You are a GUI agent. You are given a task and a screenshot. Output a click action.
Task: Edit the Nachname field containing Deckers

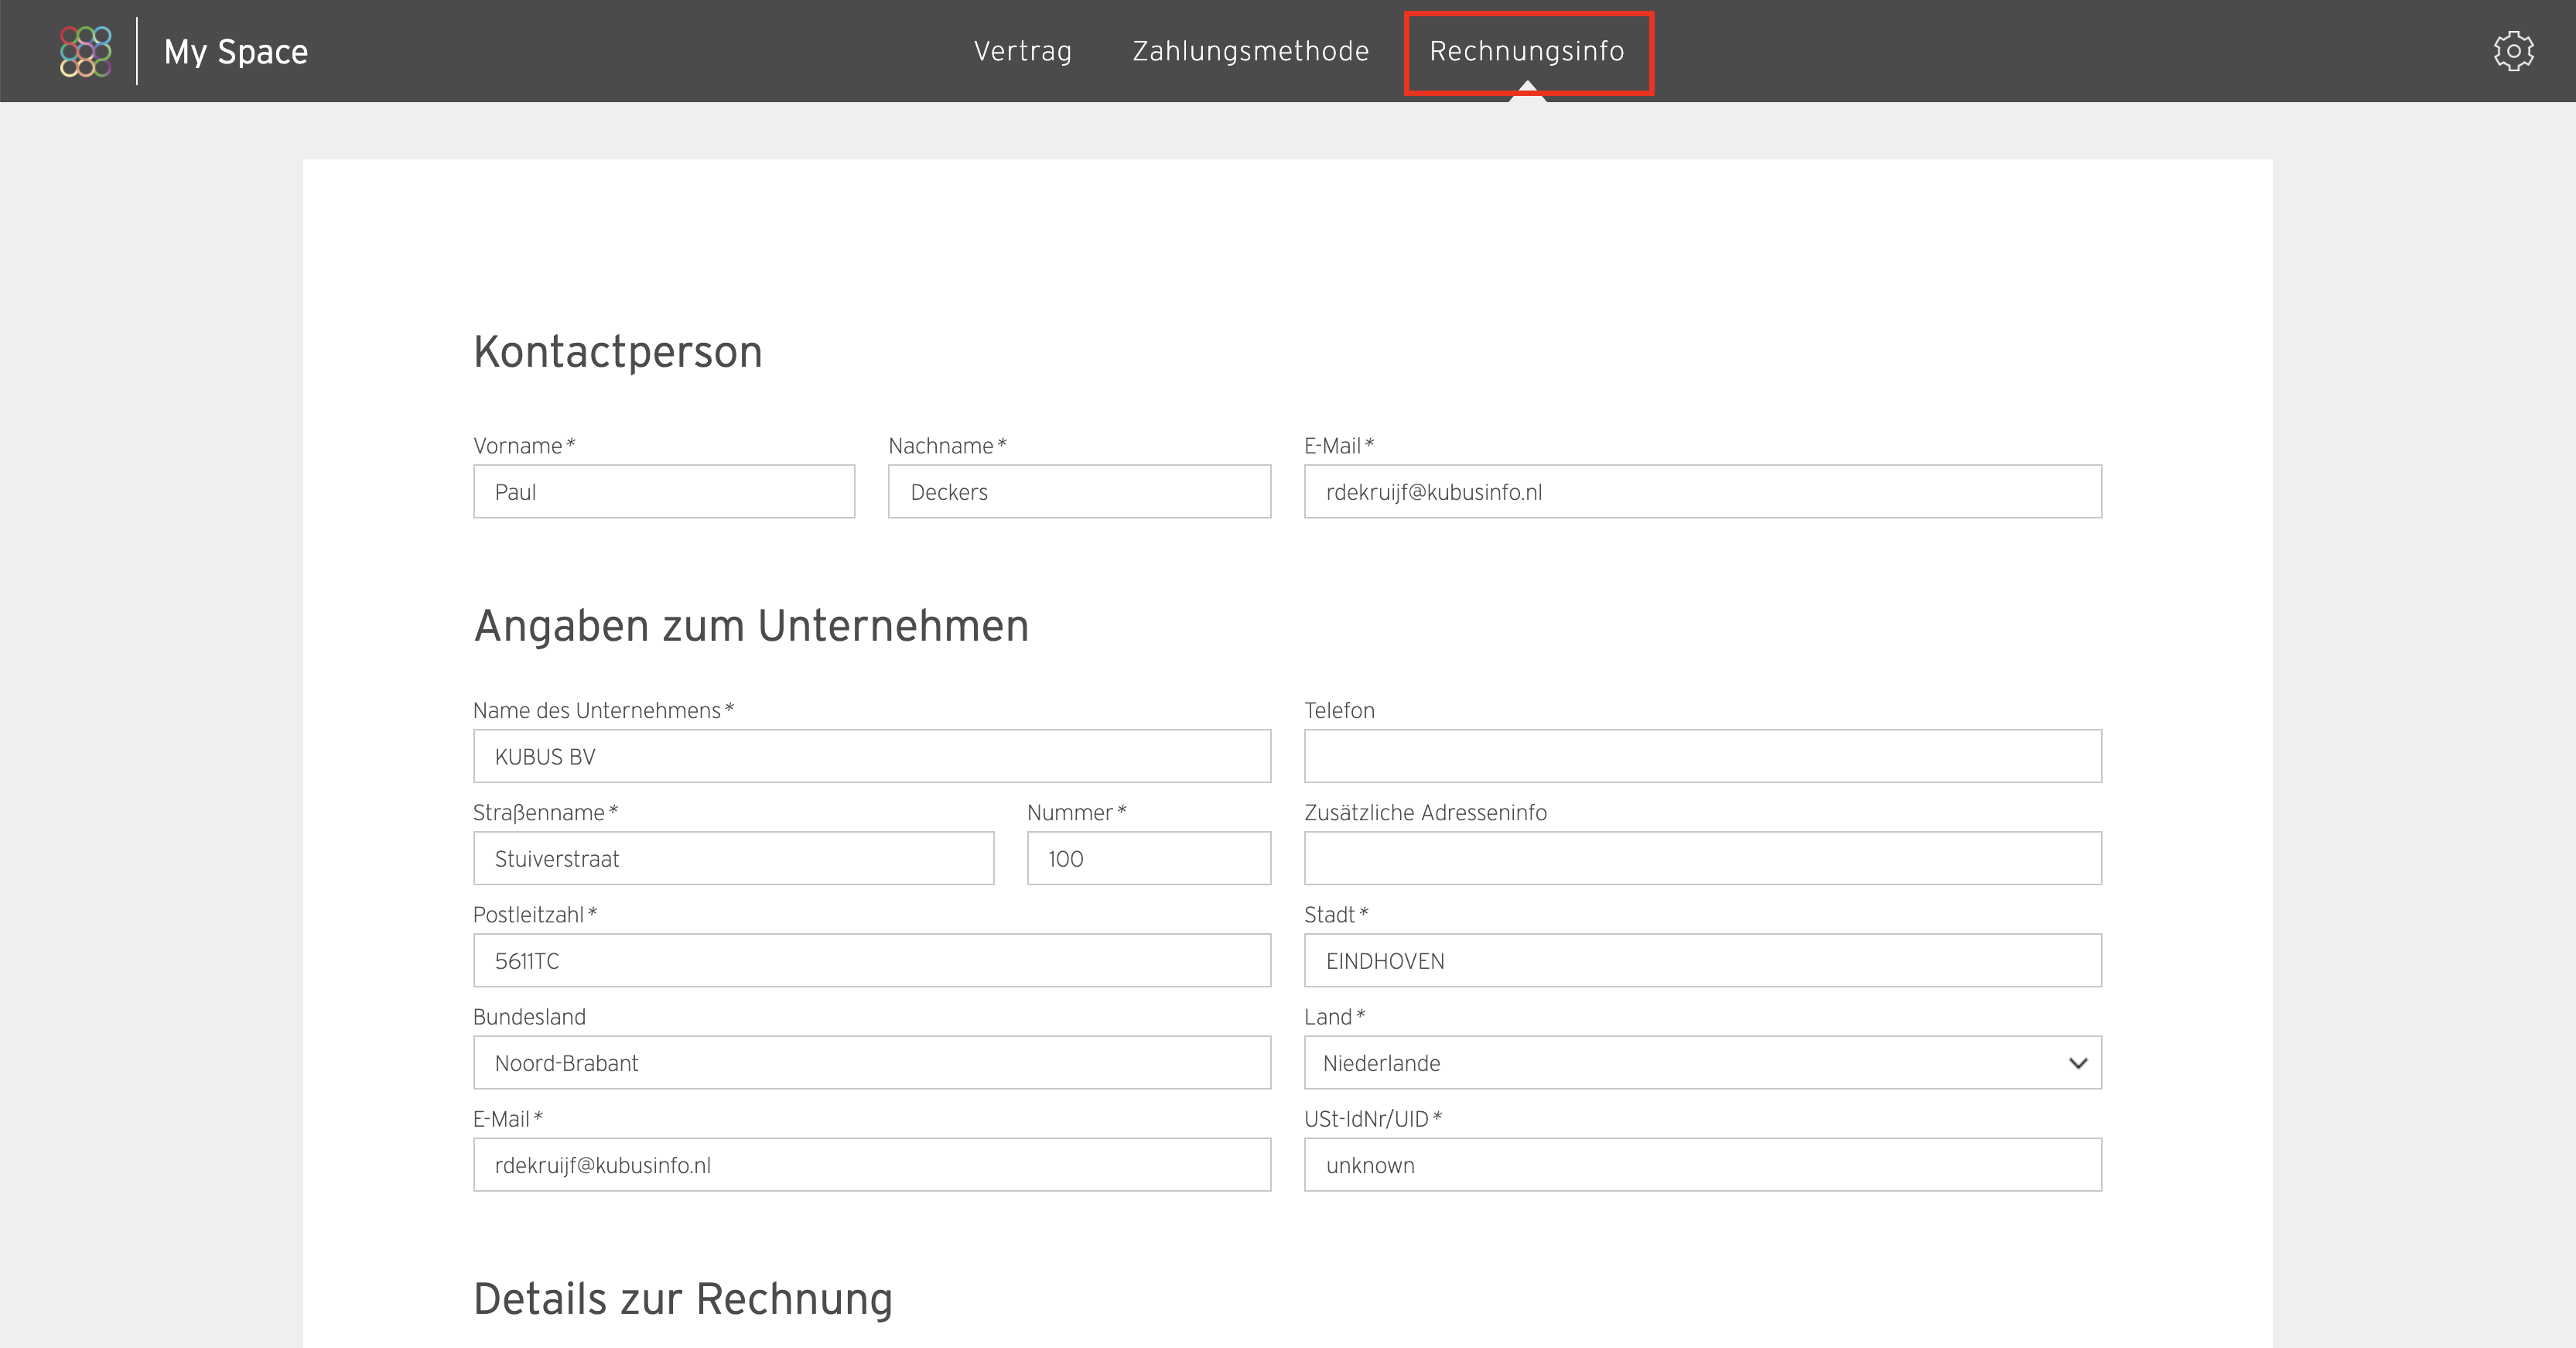point(1079,491)
